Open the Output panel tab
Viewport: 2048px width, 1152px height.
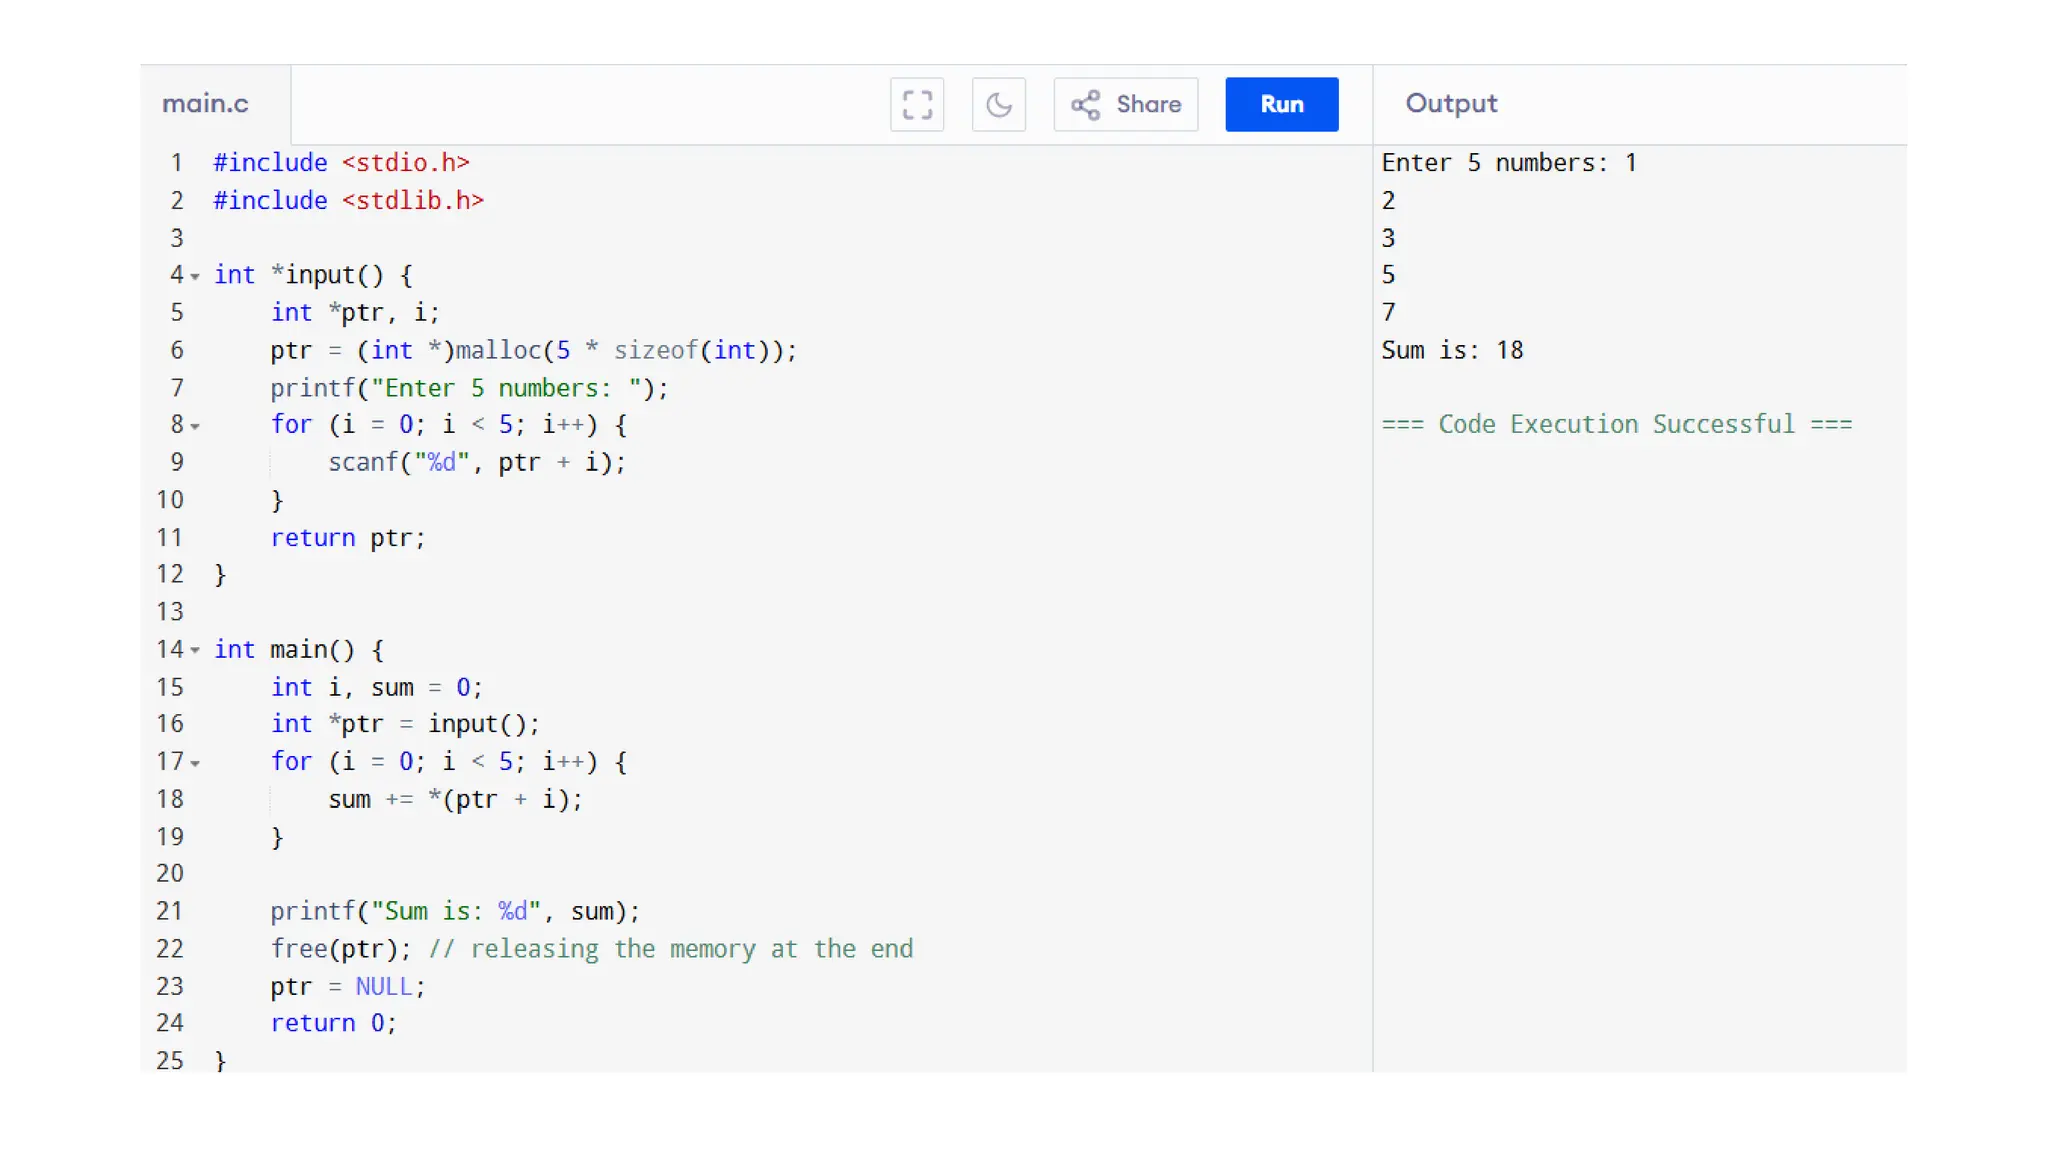(x=1451, y=104)
